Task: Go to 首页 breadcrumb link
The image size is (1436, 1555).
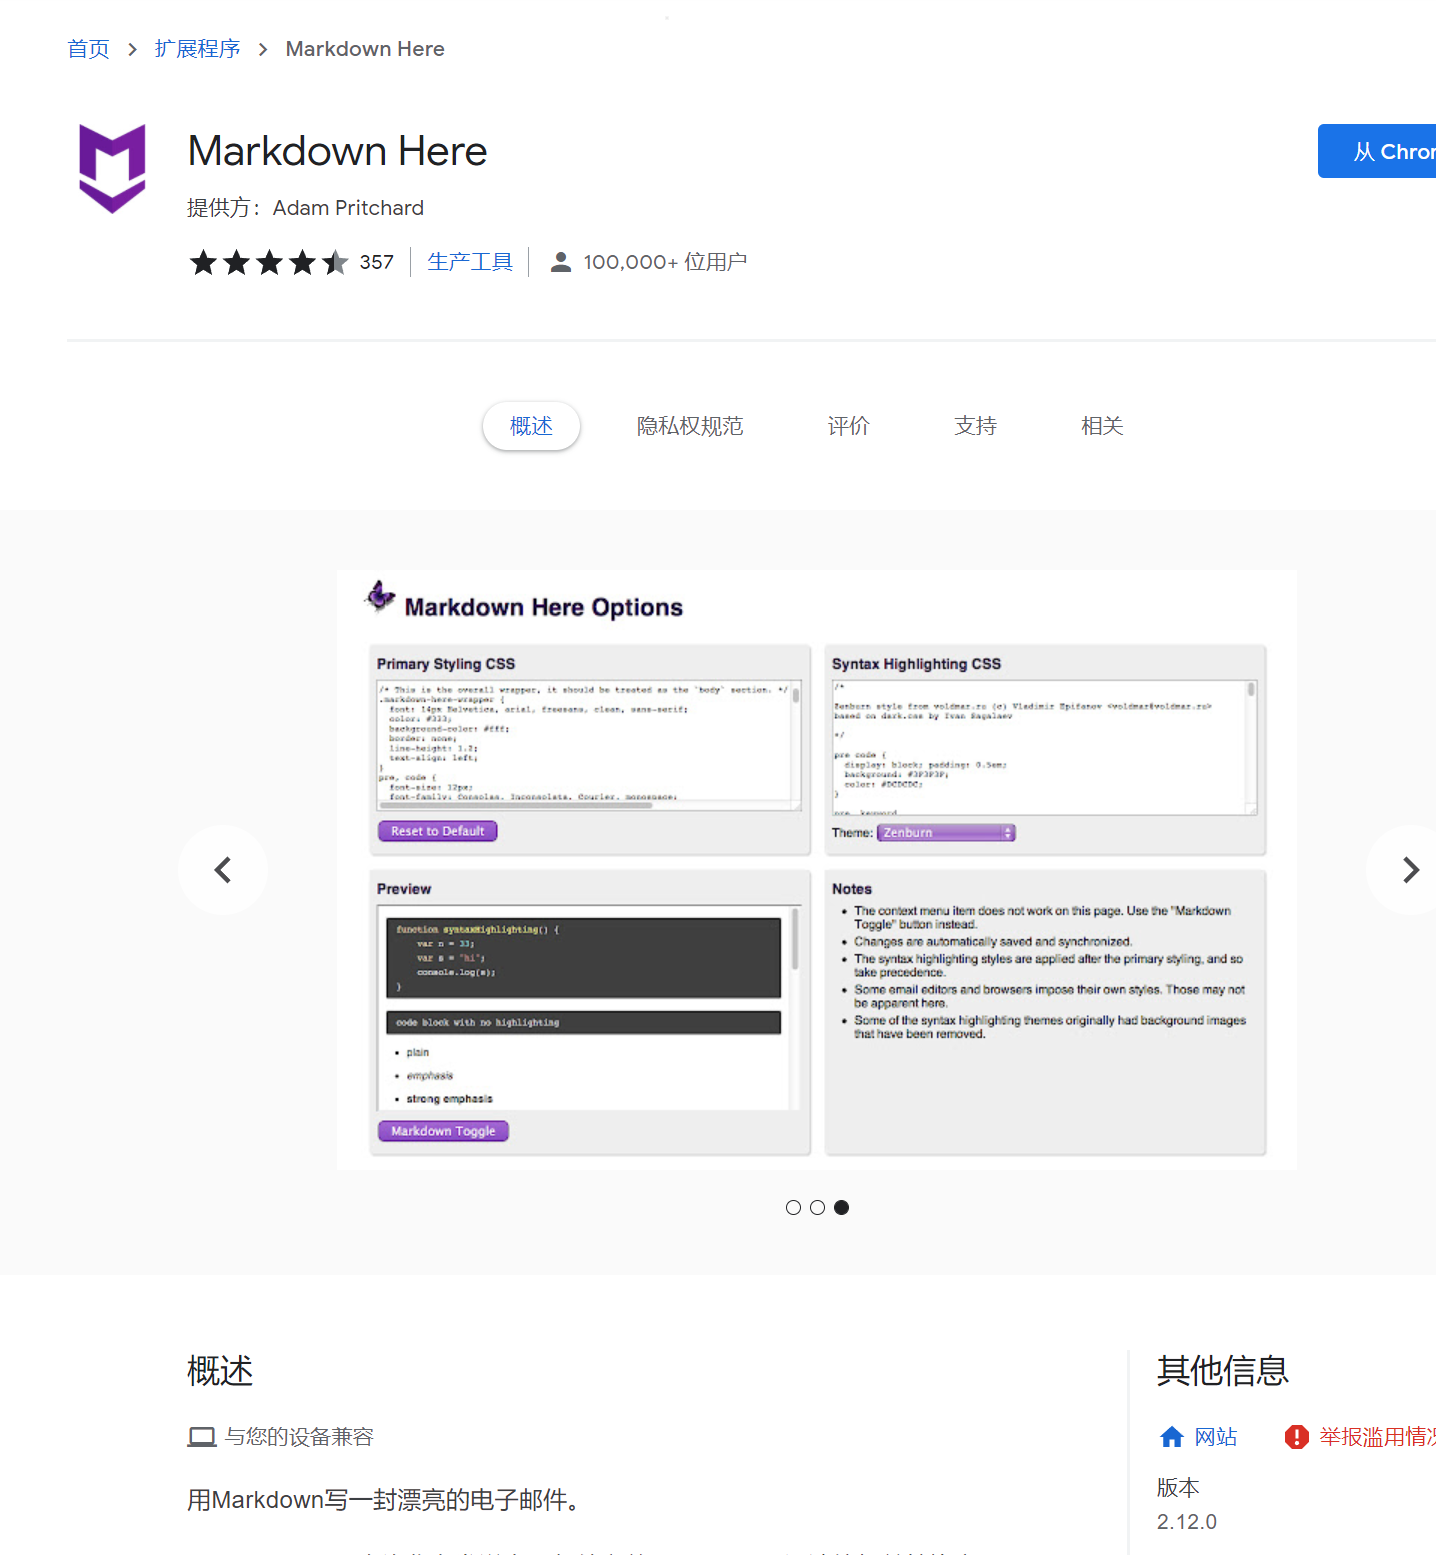Action: pyautogui.click(x=88, y=49)
